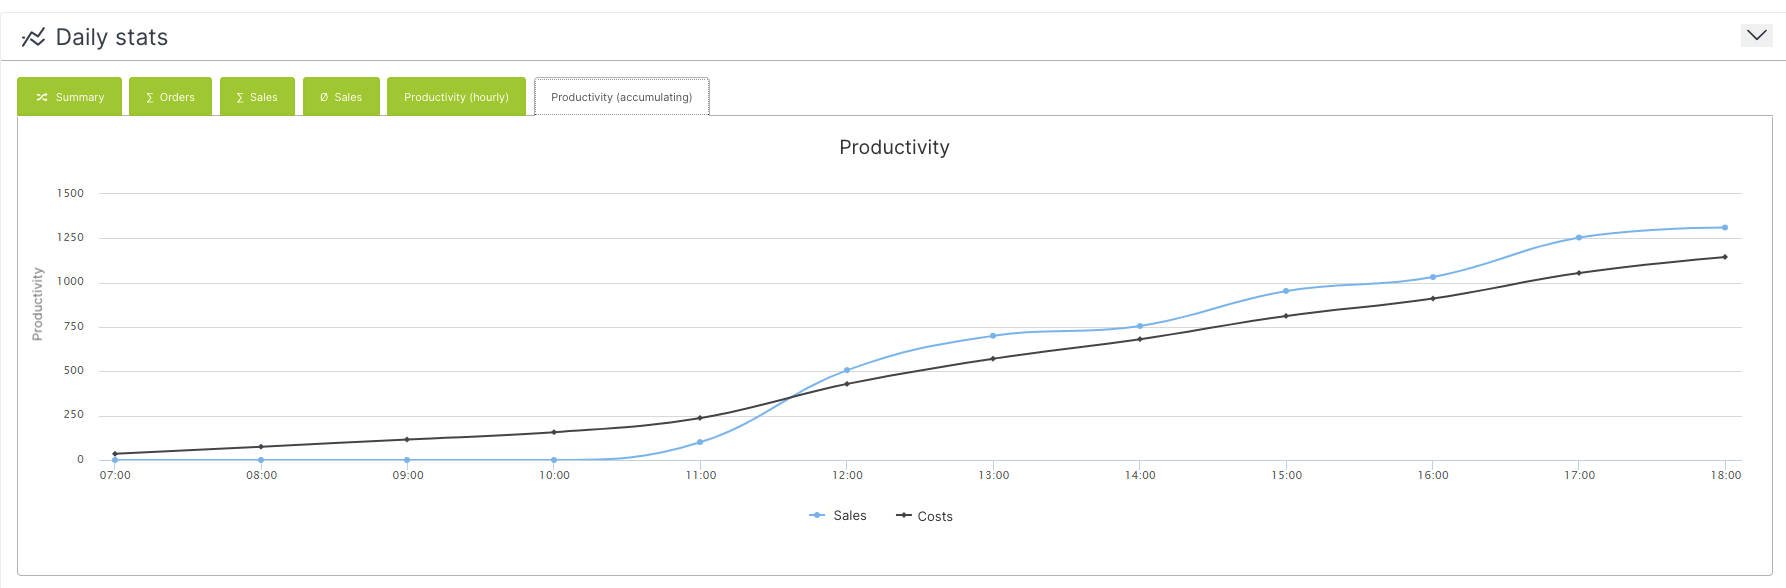Hide the Costs series via legend

pos(925,516)
